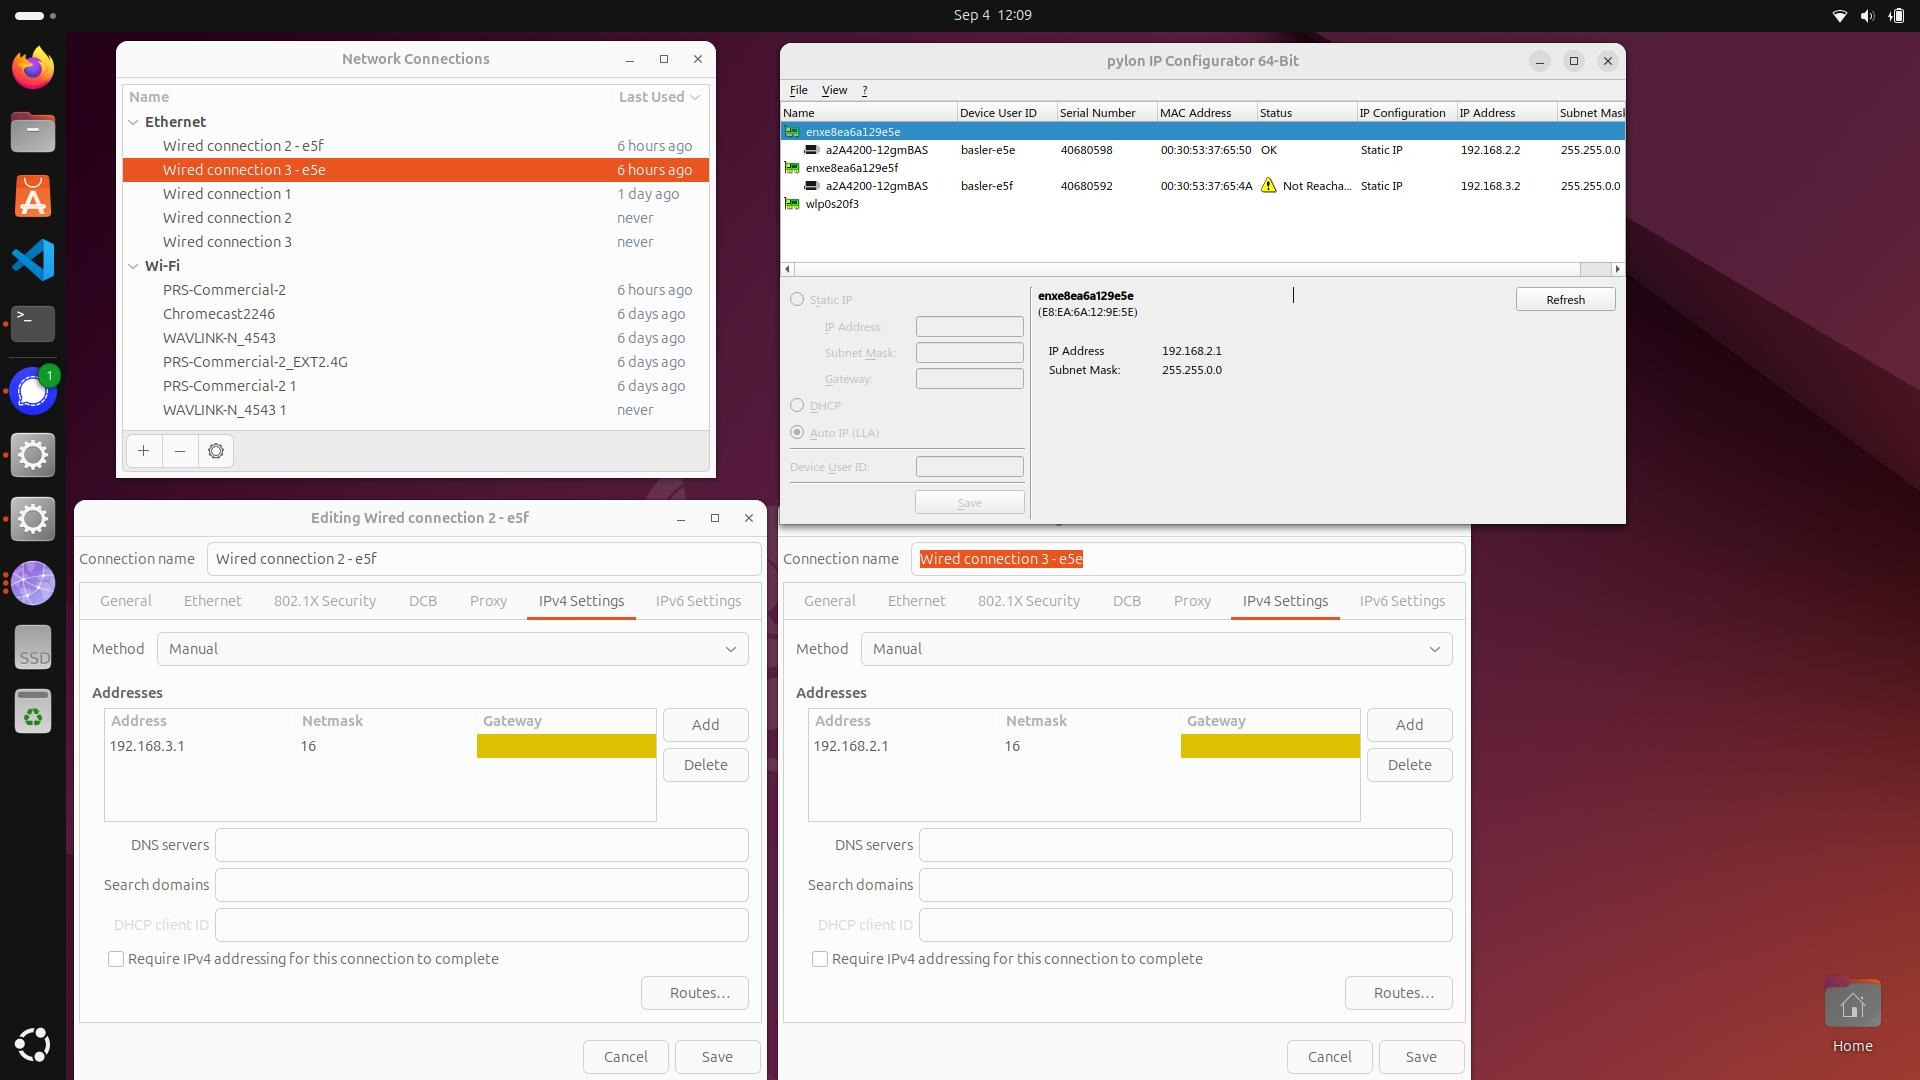The width and height of the screenshot is (1920, 1080).
Task: Click Delete address in e5e editor
Action: [1409, 765]
